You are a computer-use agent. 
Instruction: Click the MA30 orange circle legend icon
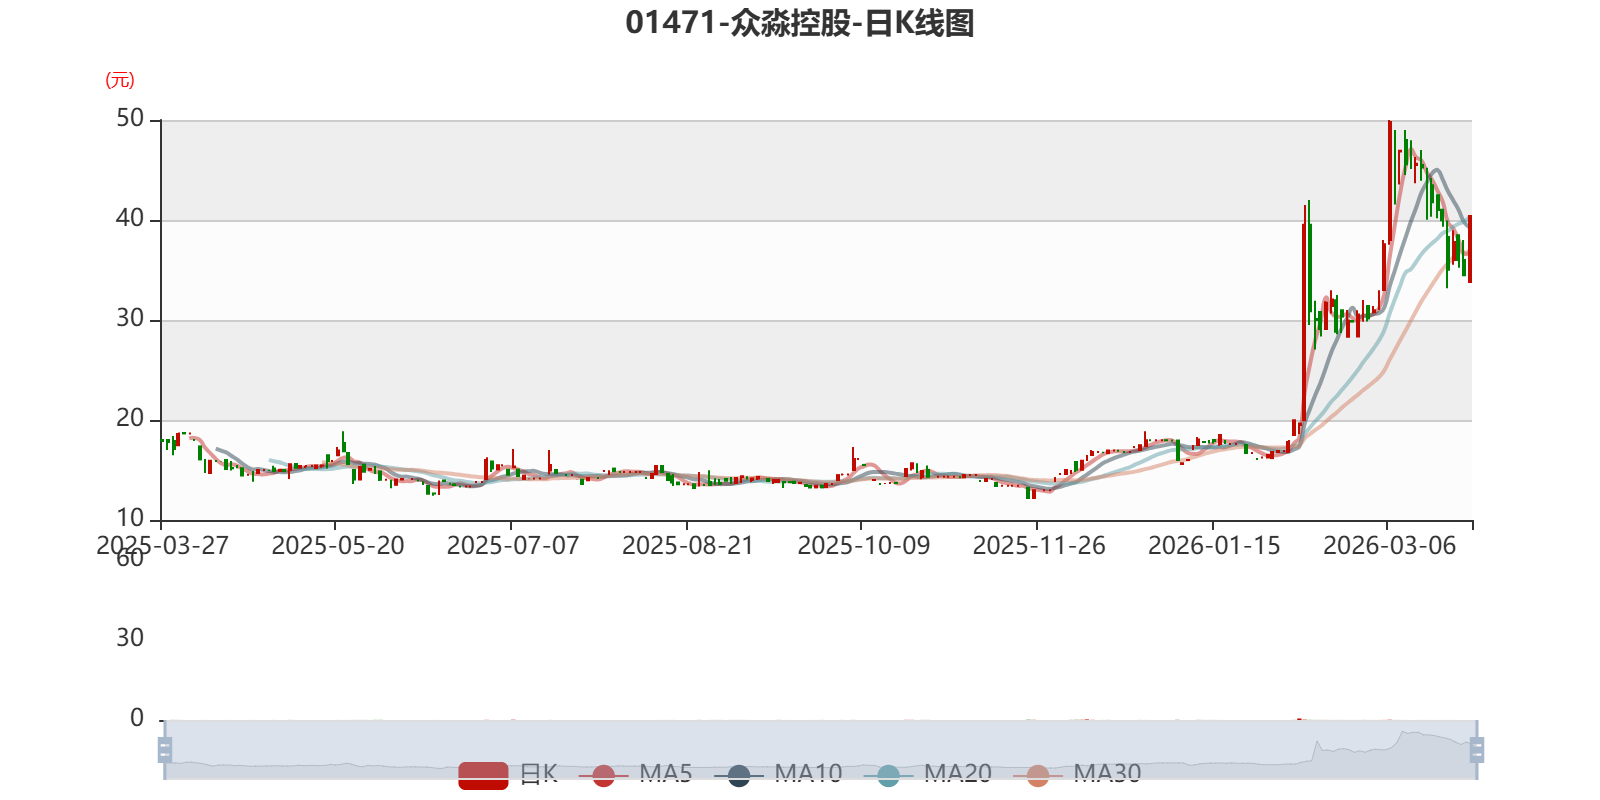1038,775
